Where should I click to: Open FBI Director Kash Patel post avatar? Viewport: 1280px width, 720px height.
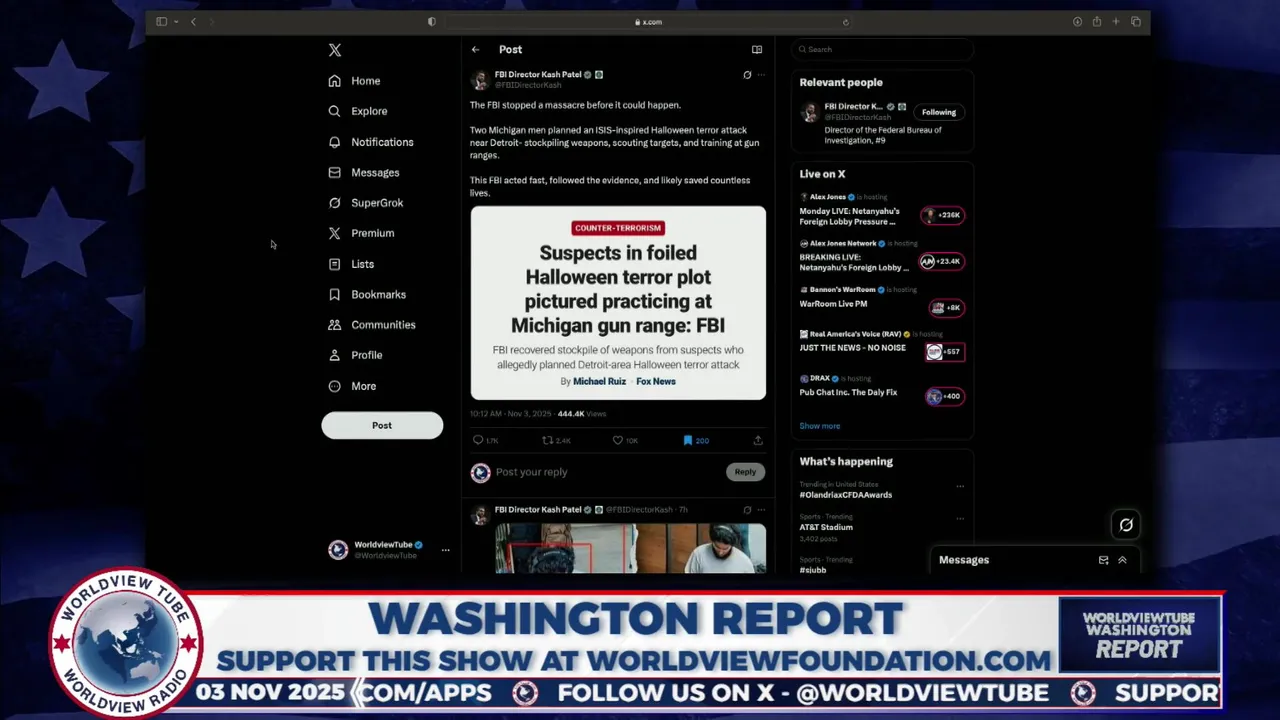point(480,80)
